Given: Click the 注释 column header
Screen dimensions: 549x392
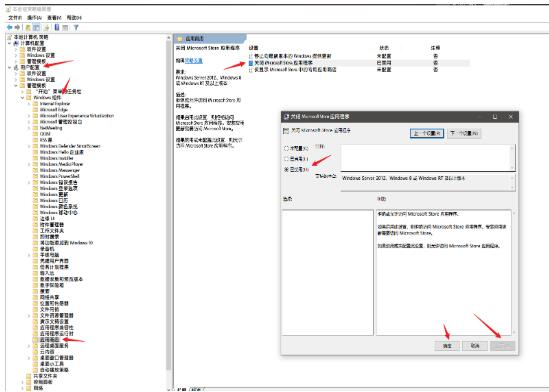Looking at the screenshot, I should click(435, 48).
